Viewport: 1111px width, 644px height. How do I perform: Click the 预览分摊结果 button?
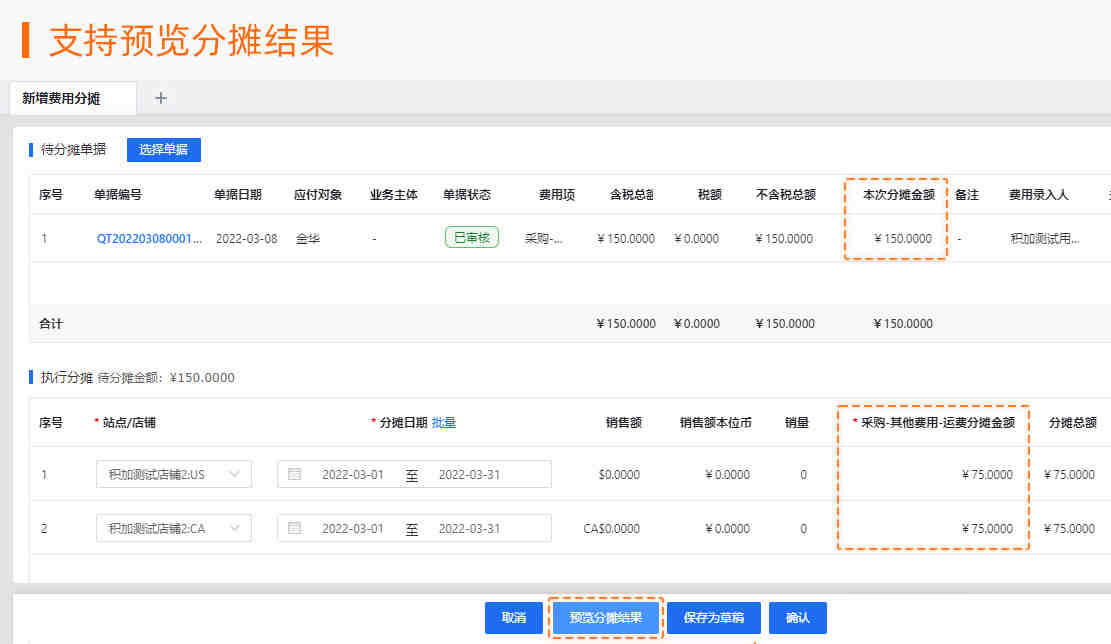[x=606, y=618]
